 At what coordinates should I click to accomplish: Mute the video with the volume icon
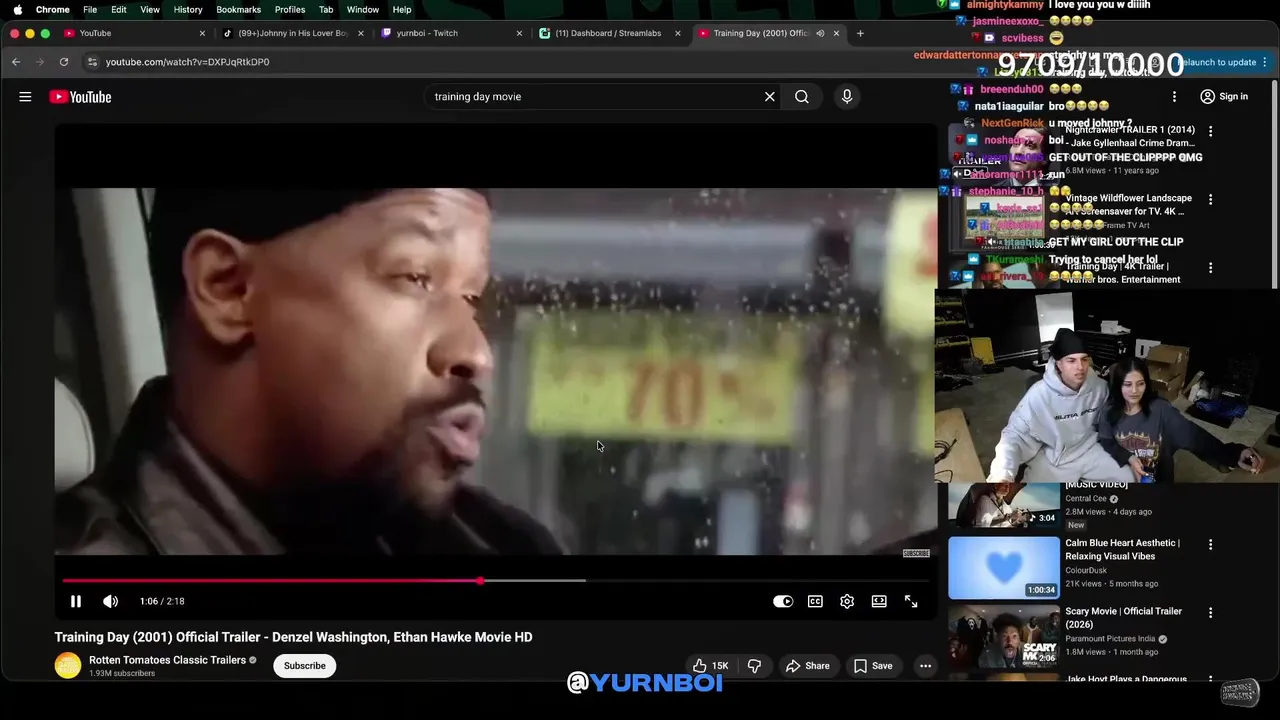point(111,601)
